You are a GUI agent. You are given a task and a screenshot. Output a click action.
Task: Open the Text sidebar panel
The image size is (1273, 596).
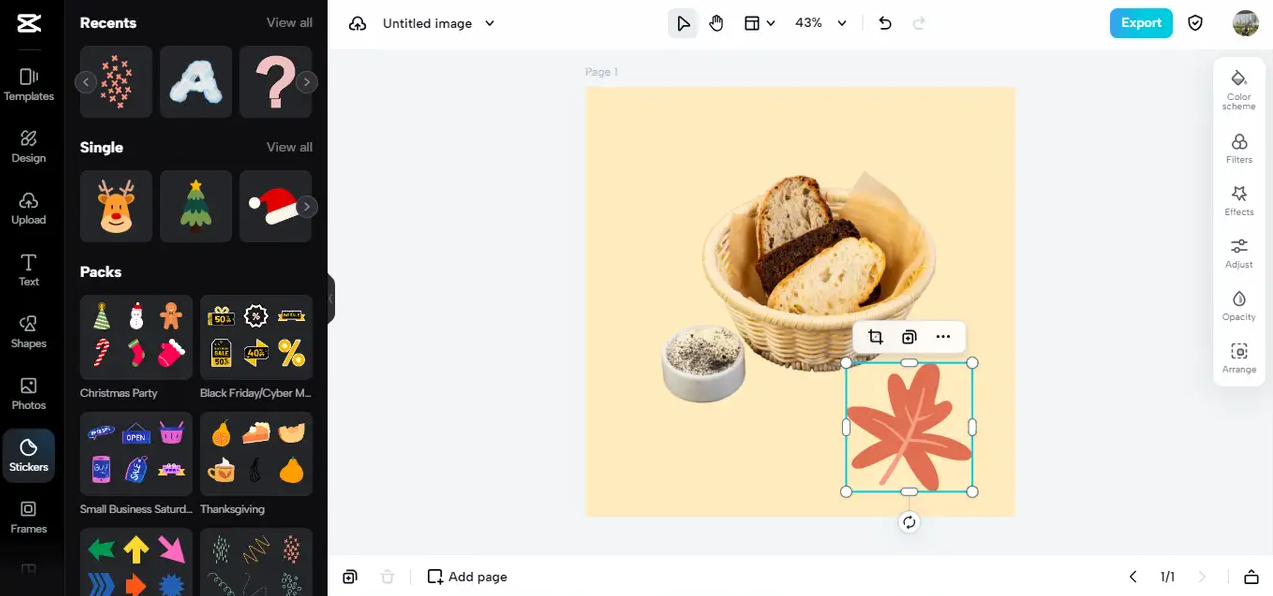(x=29, y=270)
